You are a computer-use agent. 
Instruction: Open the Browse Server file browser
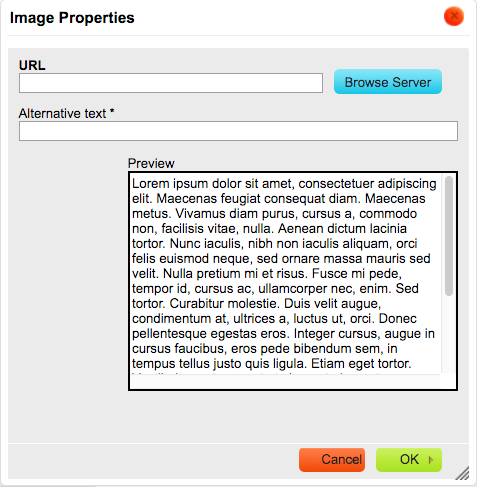click(388, 82)
